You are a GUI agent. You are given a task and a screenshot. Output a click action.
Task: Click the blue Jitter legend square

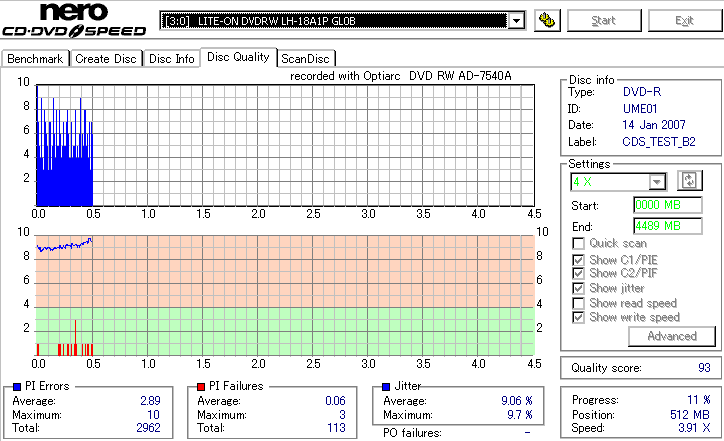point(386,387)
